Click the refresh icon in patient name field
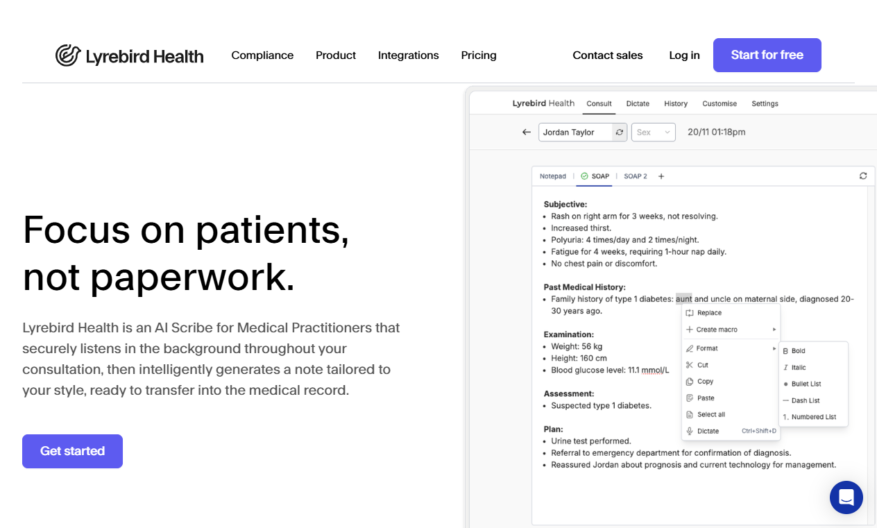This screenshot has width=877, height=528. point(619,132)
